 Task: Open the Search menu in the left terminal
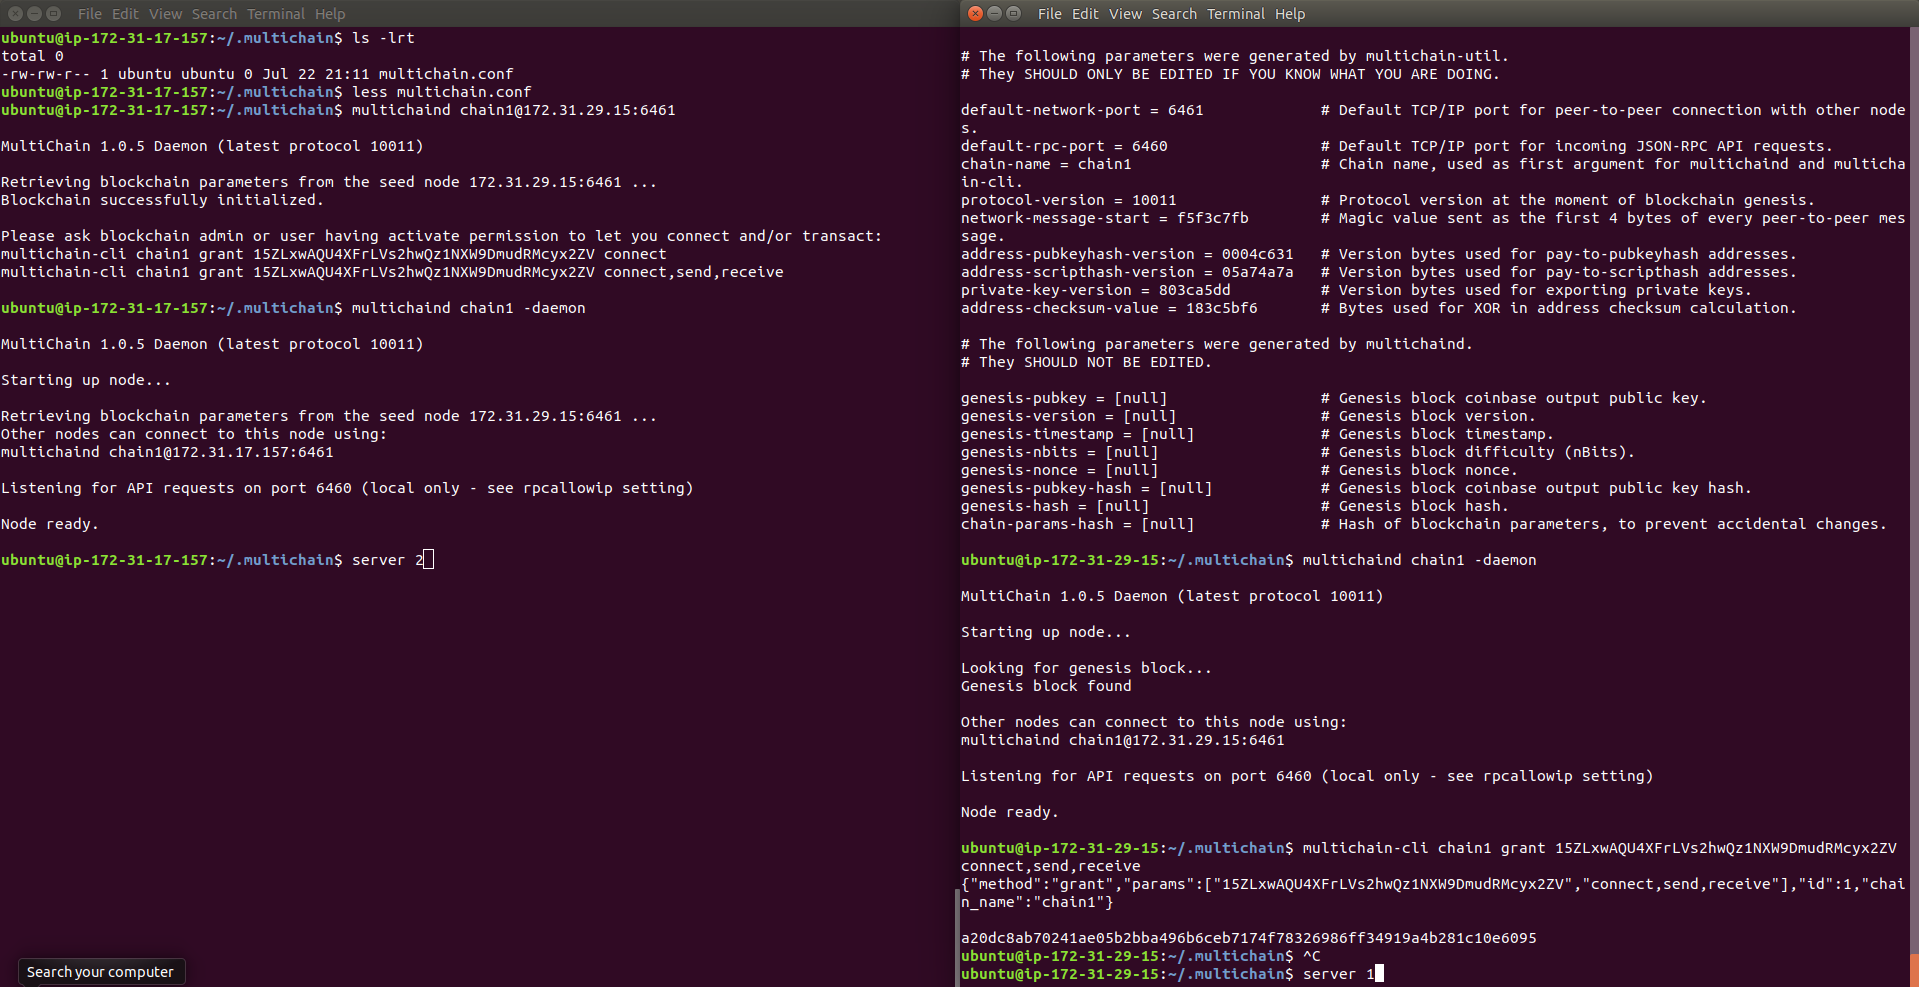(214, 14)
